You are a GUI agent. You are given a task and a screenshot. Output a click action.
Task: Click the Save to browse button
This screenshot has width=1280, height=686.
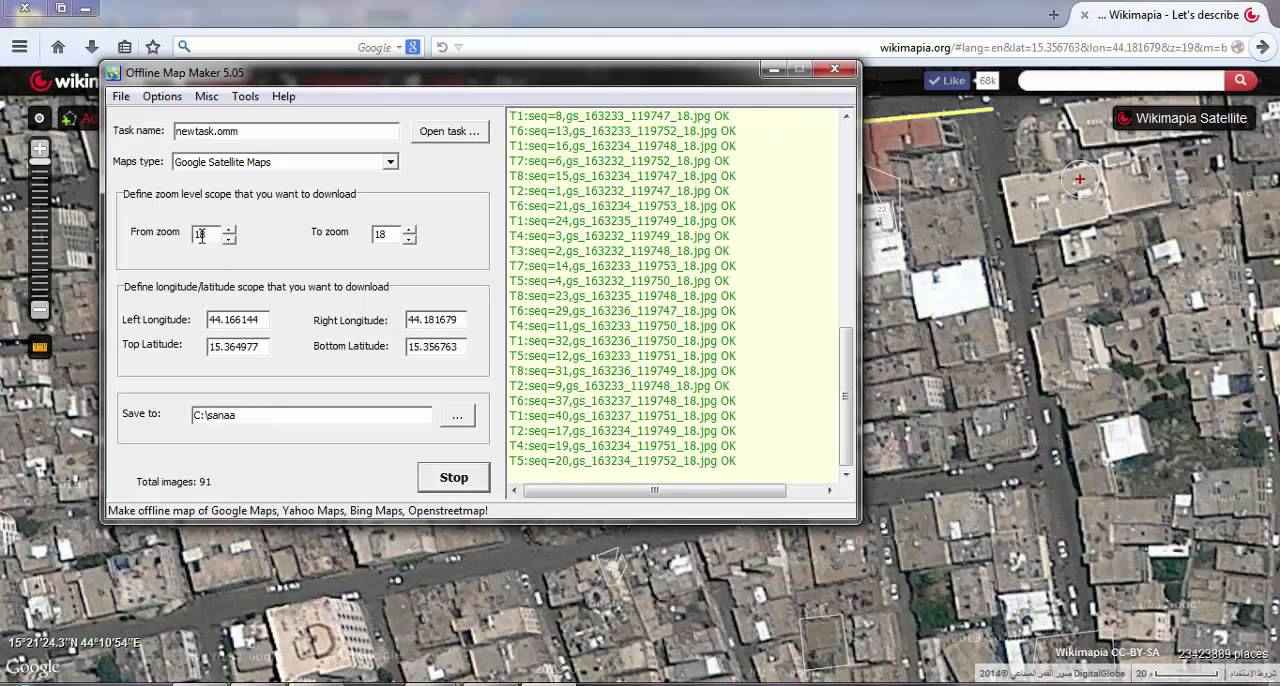(x=457, y=416)
